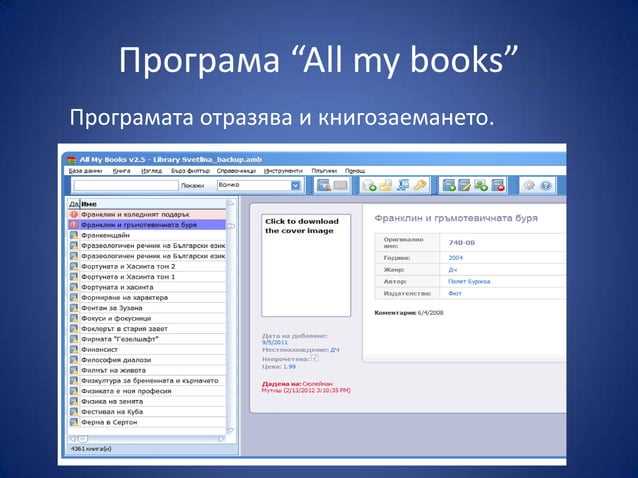This screenshot has width=638, height=478.
Task: Click the All My Books title bar app icon
Action: tap(72, 159)
